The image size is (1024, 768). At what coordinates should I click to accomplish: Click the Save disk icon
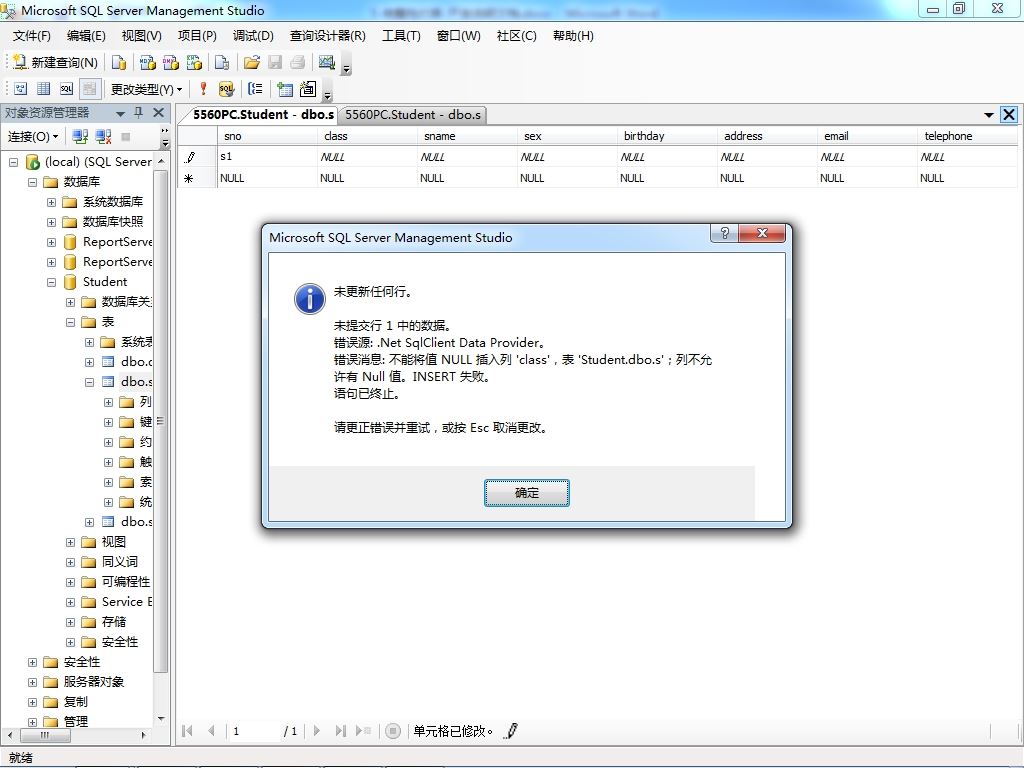click(x=275, y=62)
